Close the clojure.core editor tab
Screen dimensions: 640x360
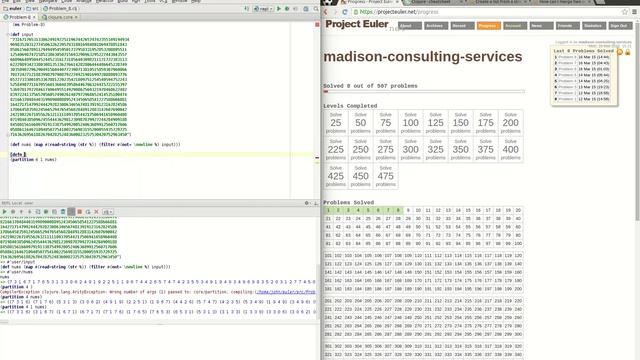coord(76,17)
